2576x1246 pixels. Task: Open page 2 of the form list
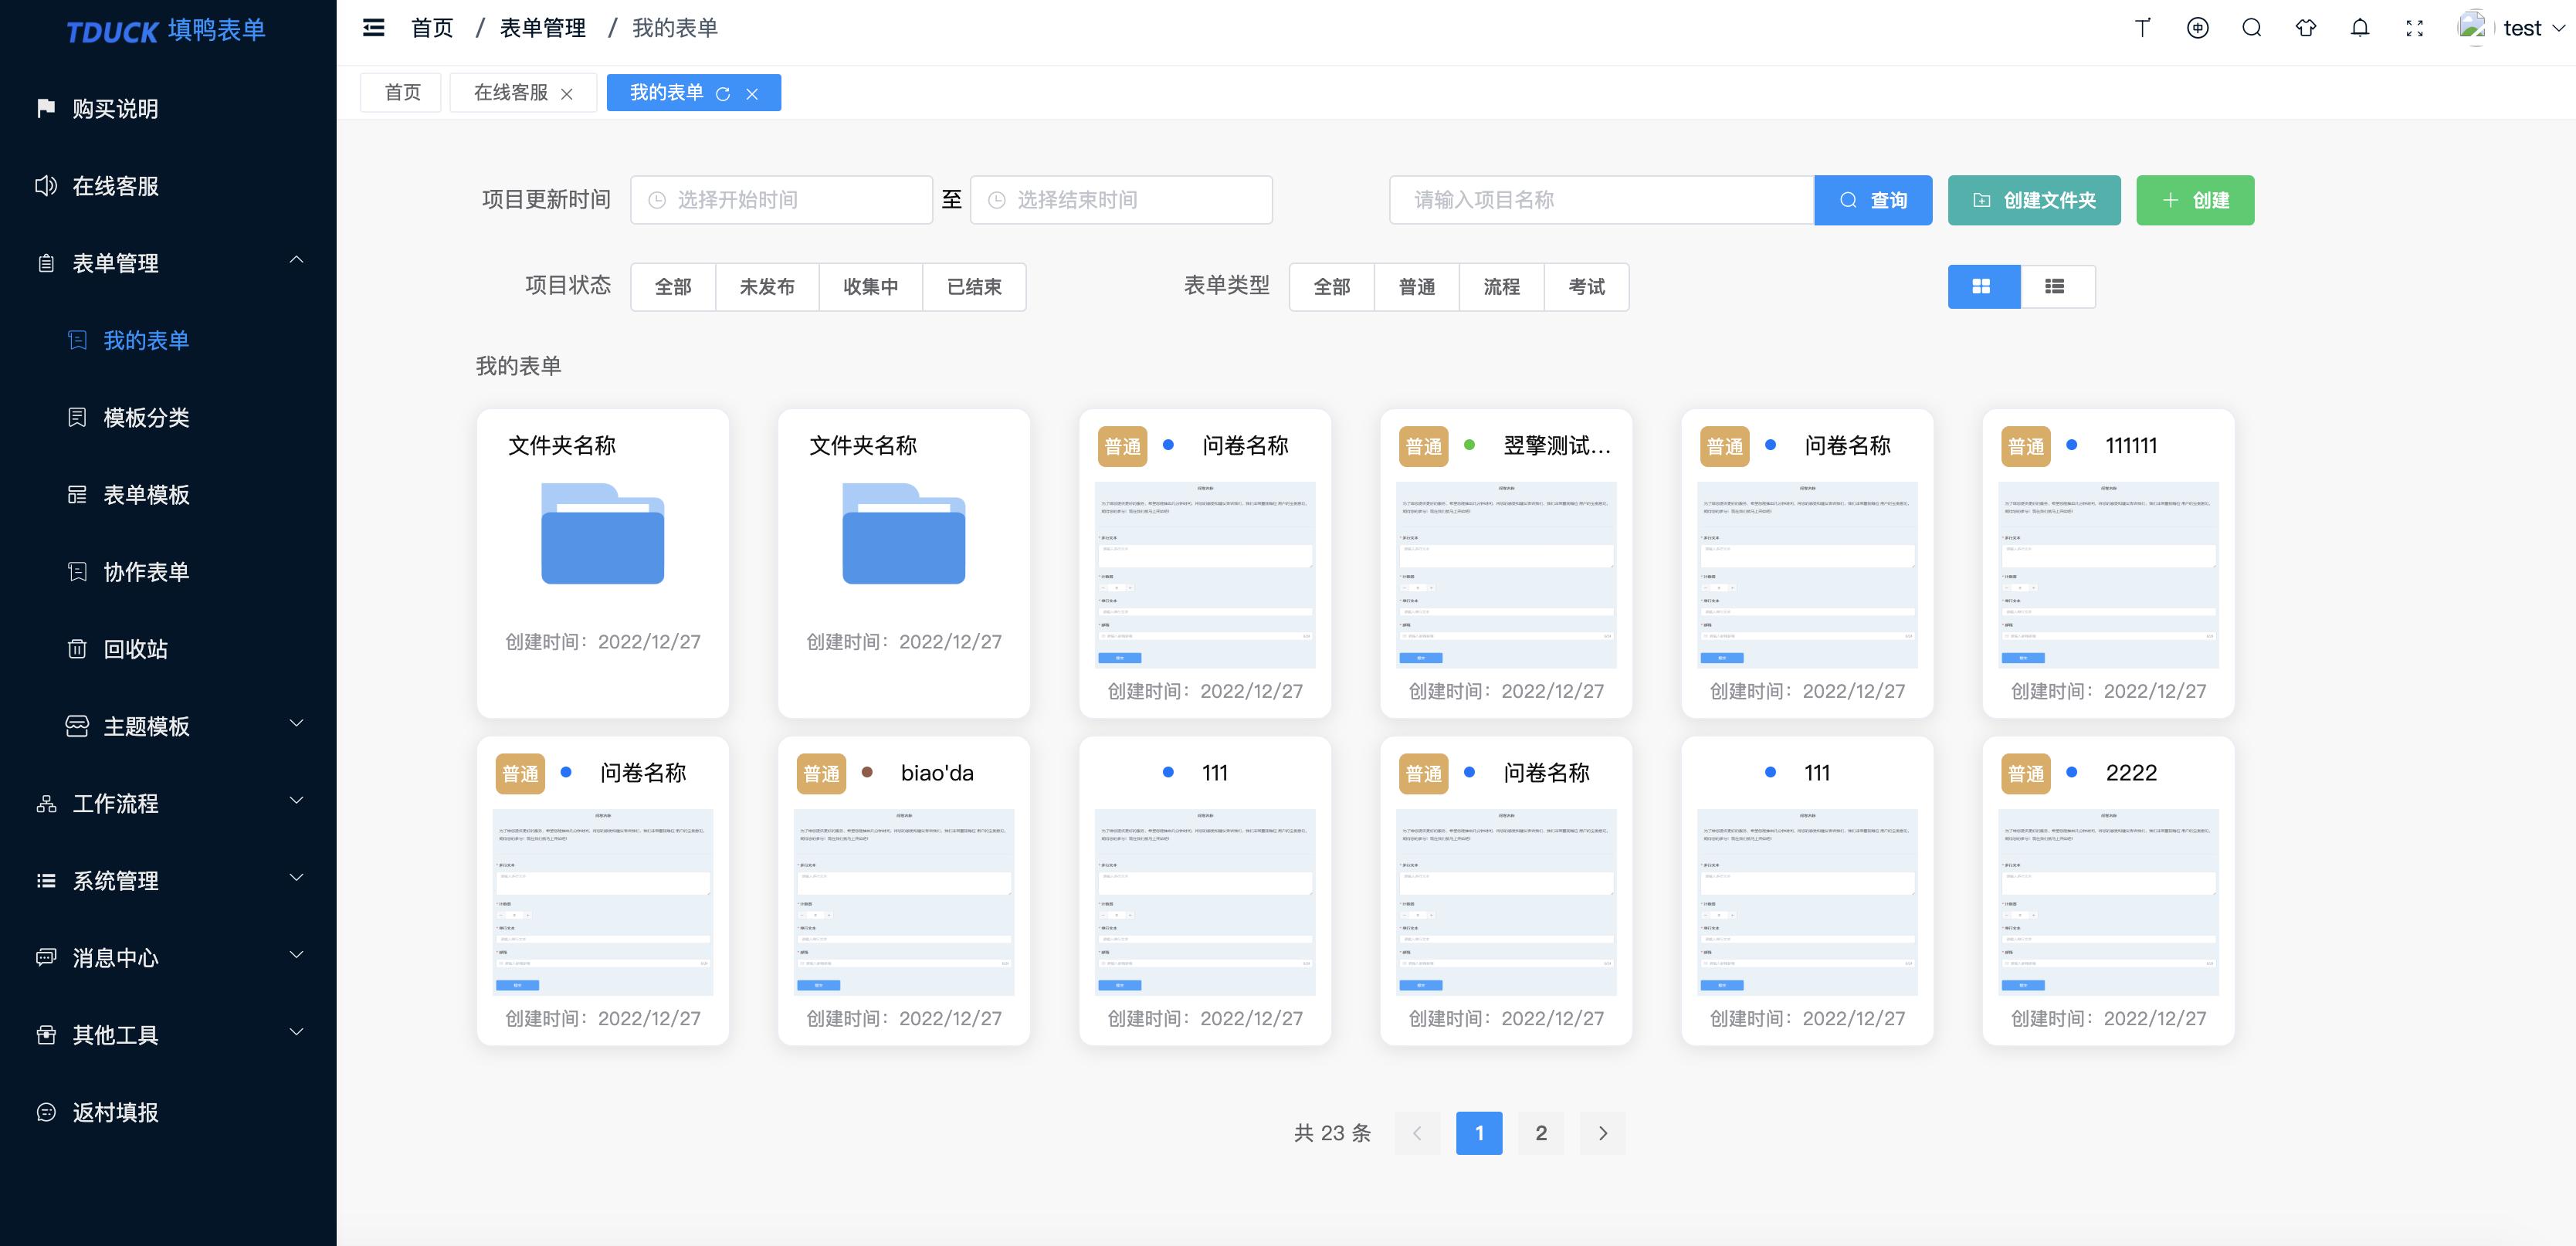tap(1540, 1133)
